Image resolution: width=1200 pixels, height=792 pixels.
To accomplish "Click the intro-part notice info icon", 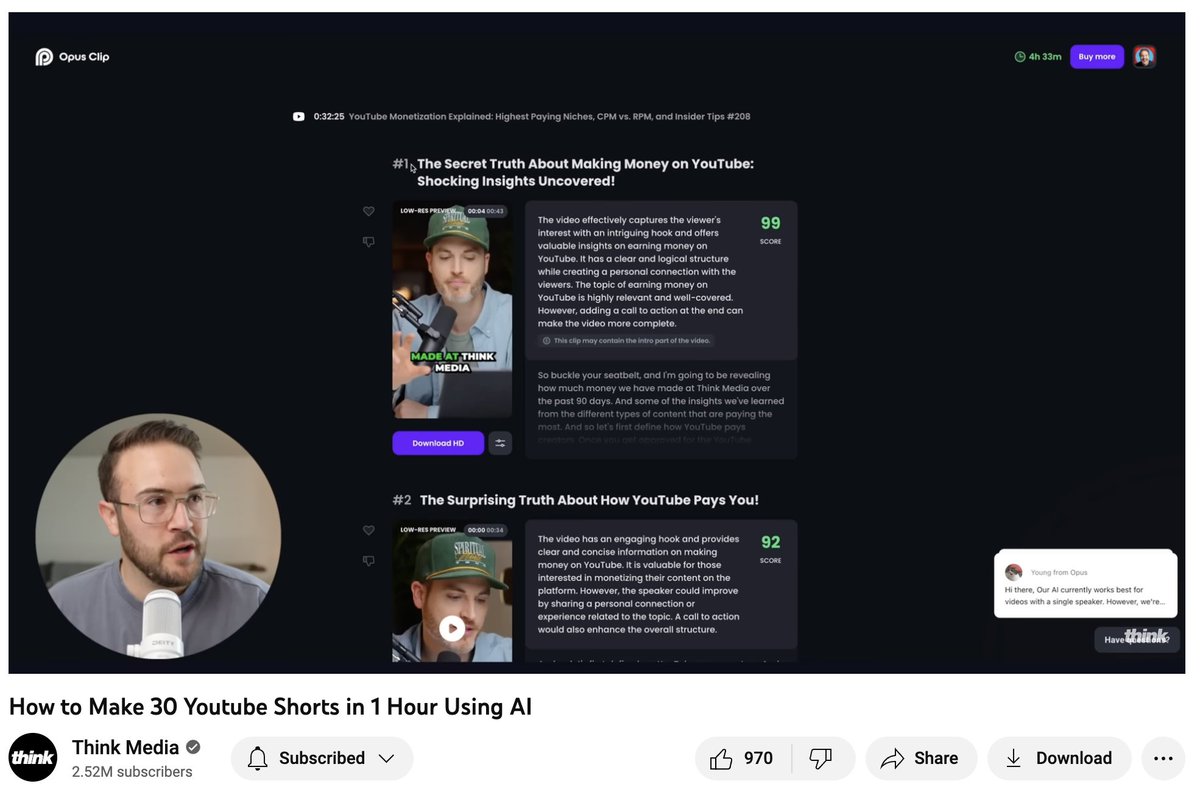I will pos(546,341).
